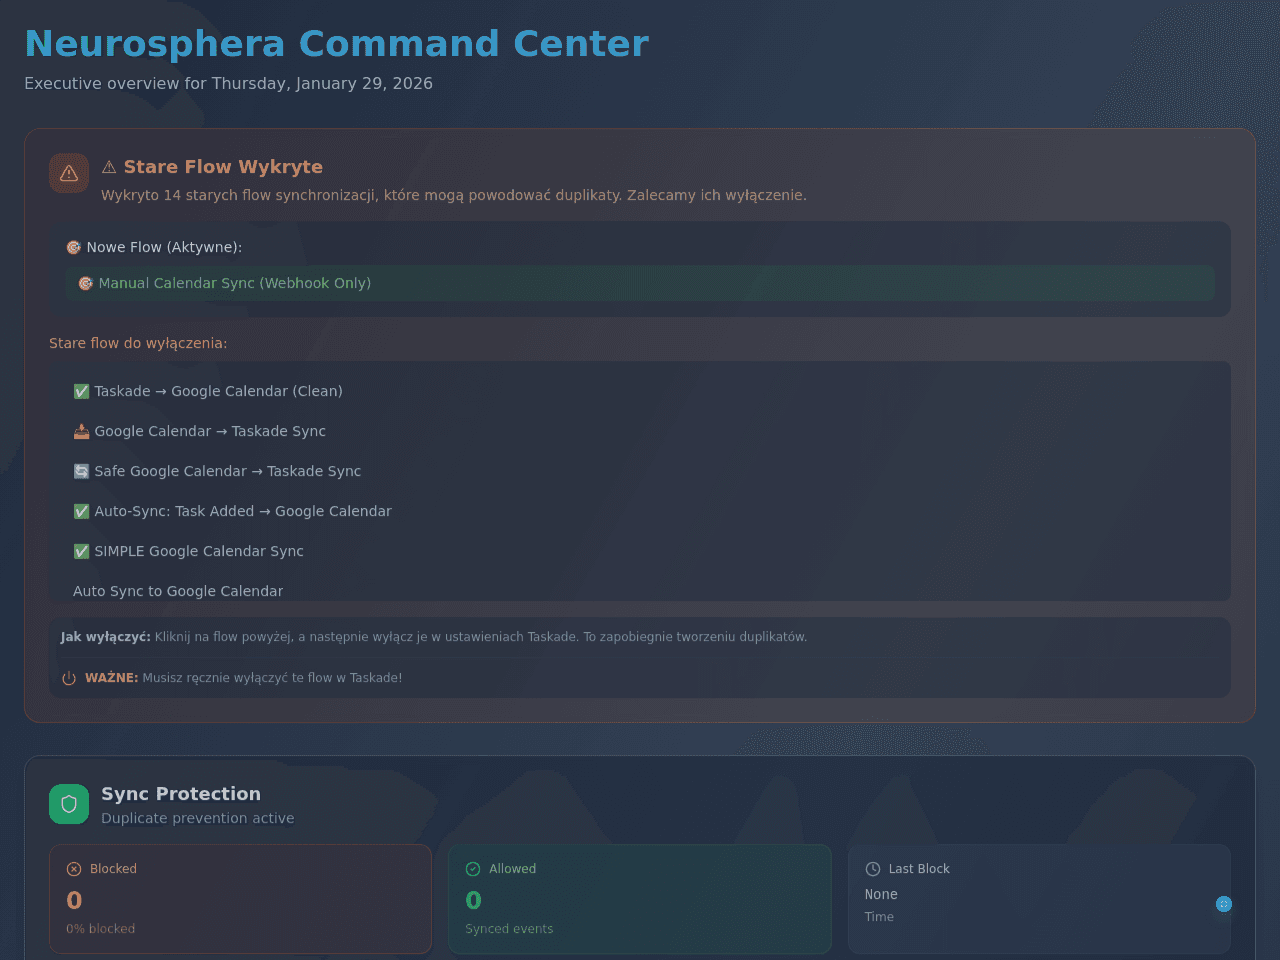This screenshot has width=1280, height=960.
Task: Click the Stare Flow Wykryte heading
Action: point(212,167)
